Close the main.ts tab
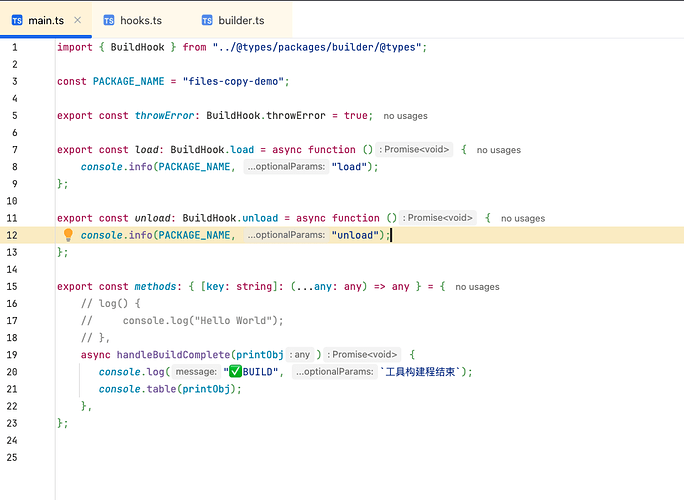The image size is (684, 500). point(78,20)
